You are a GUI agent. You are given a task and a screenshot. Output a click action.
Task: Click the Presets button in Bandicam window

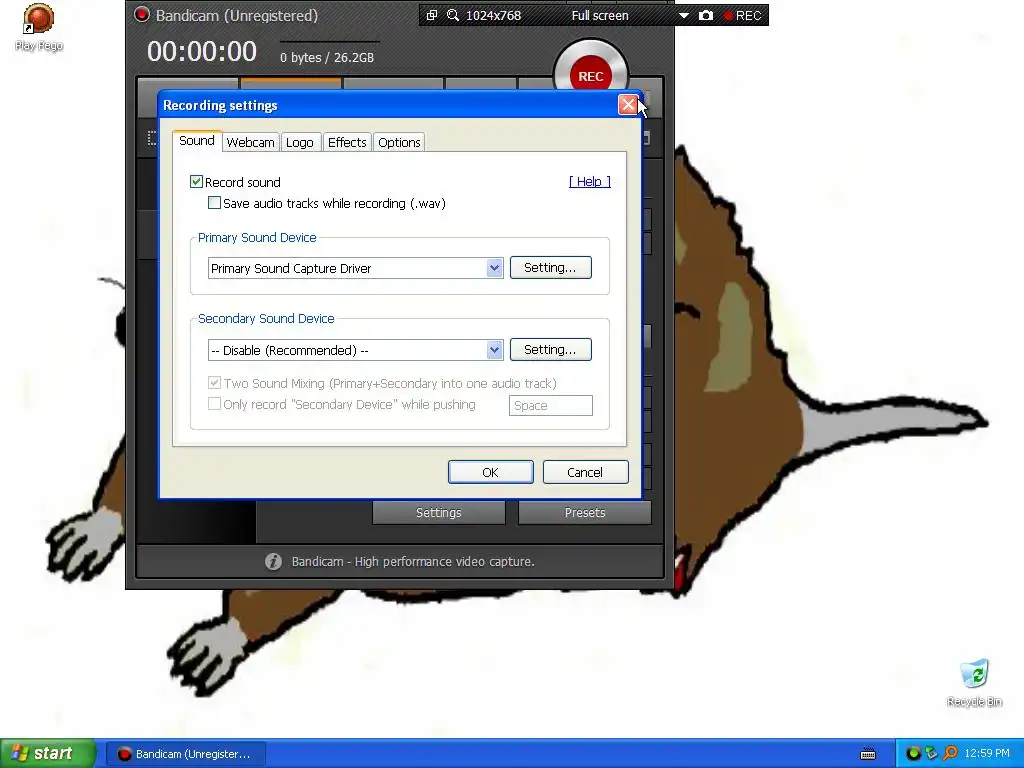(584, 513)
